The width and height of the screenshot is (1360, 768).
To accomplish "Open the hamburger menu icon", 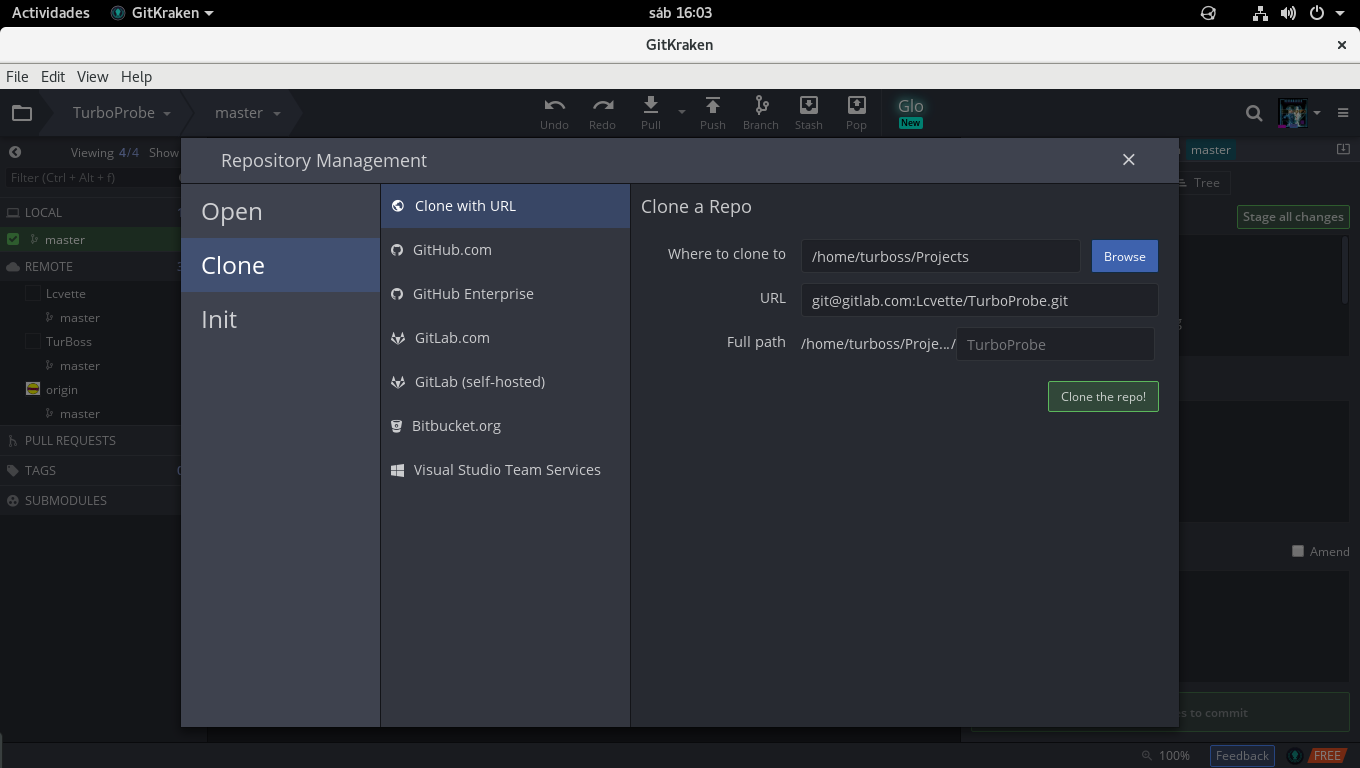I will [x=1343, y=113].
